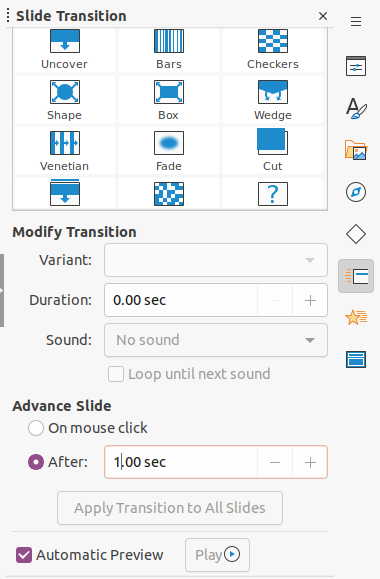This screenshot has height=579, width=380.
Task: Click the Play preview button
Action: click(218, 555)
